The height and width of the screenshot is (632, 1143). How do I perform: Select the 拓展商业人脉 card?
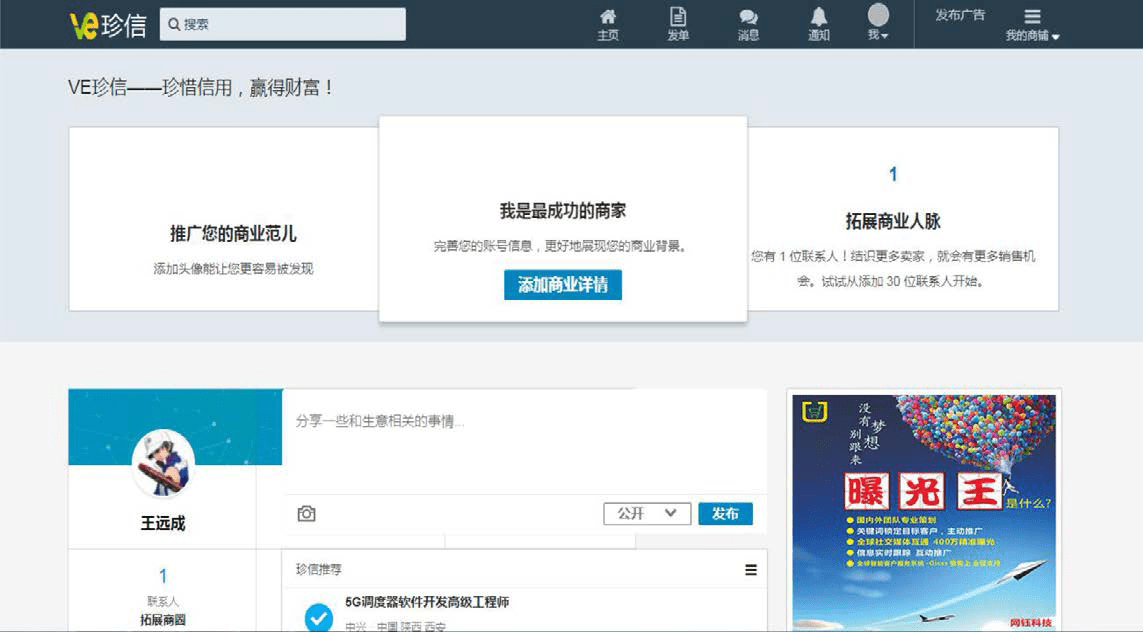[893, 220]
